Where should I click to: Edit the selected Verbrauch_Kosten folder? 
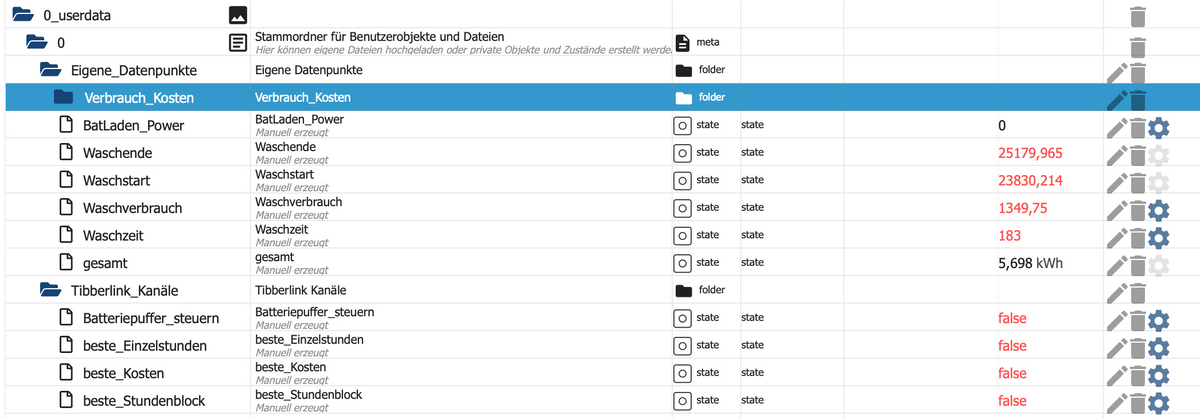(x=1117, y=99)
